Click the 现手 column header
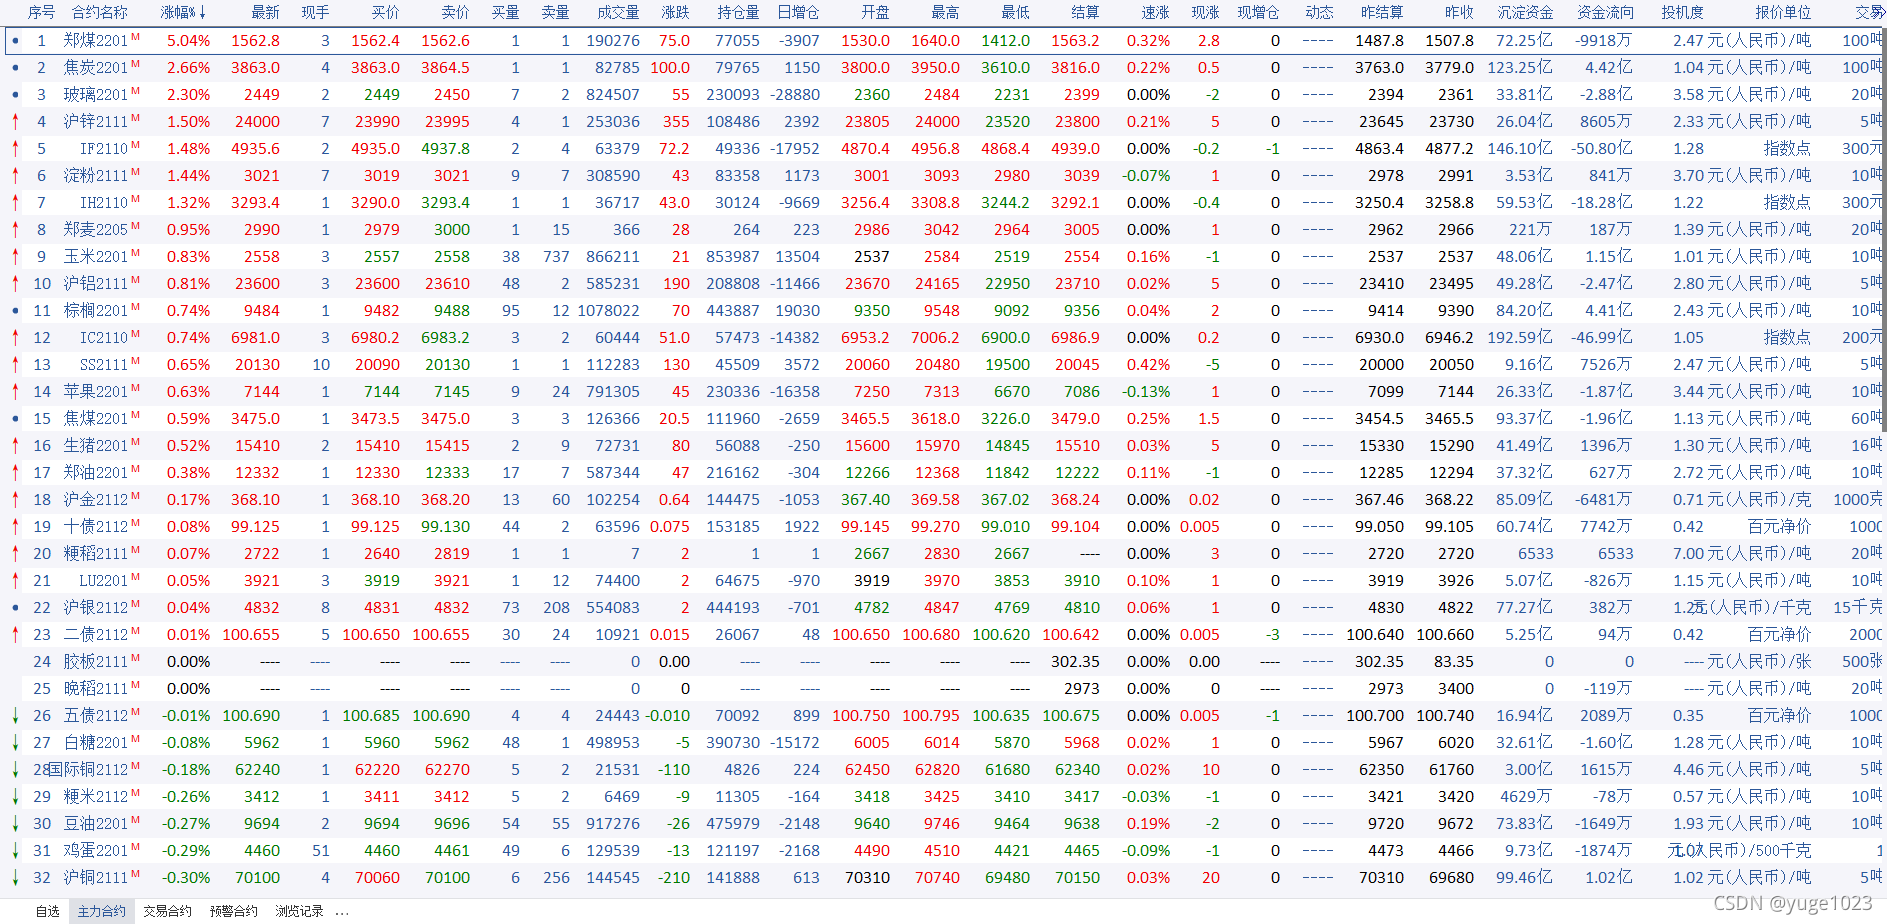 click(x=315, y=12)
